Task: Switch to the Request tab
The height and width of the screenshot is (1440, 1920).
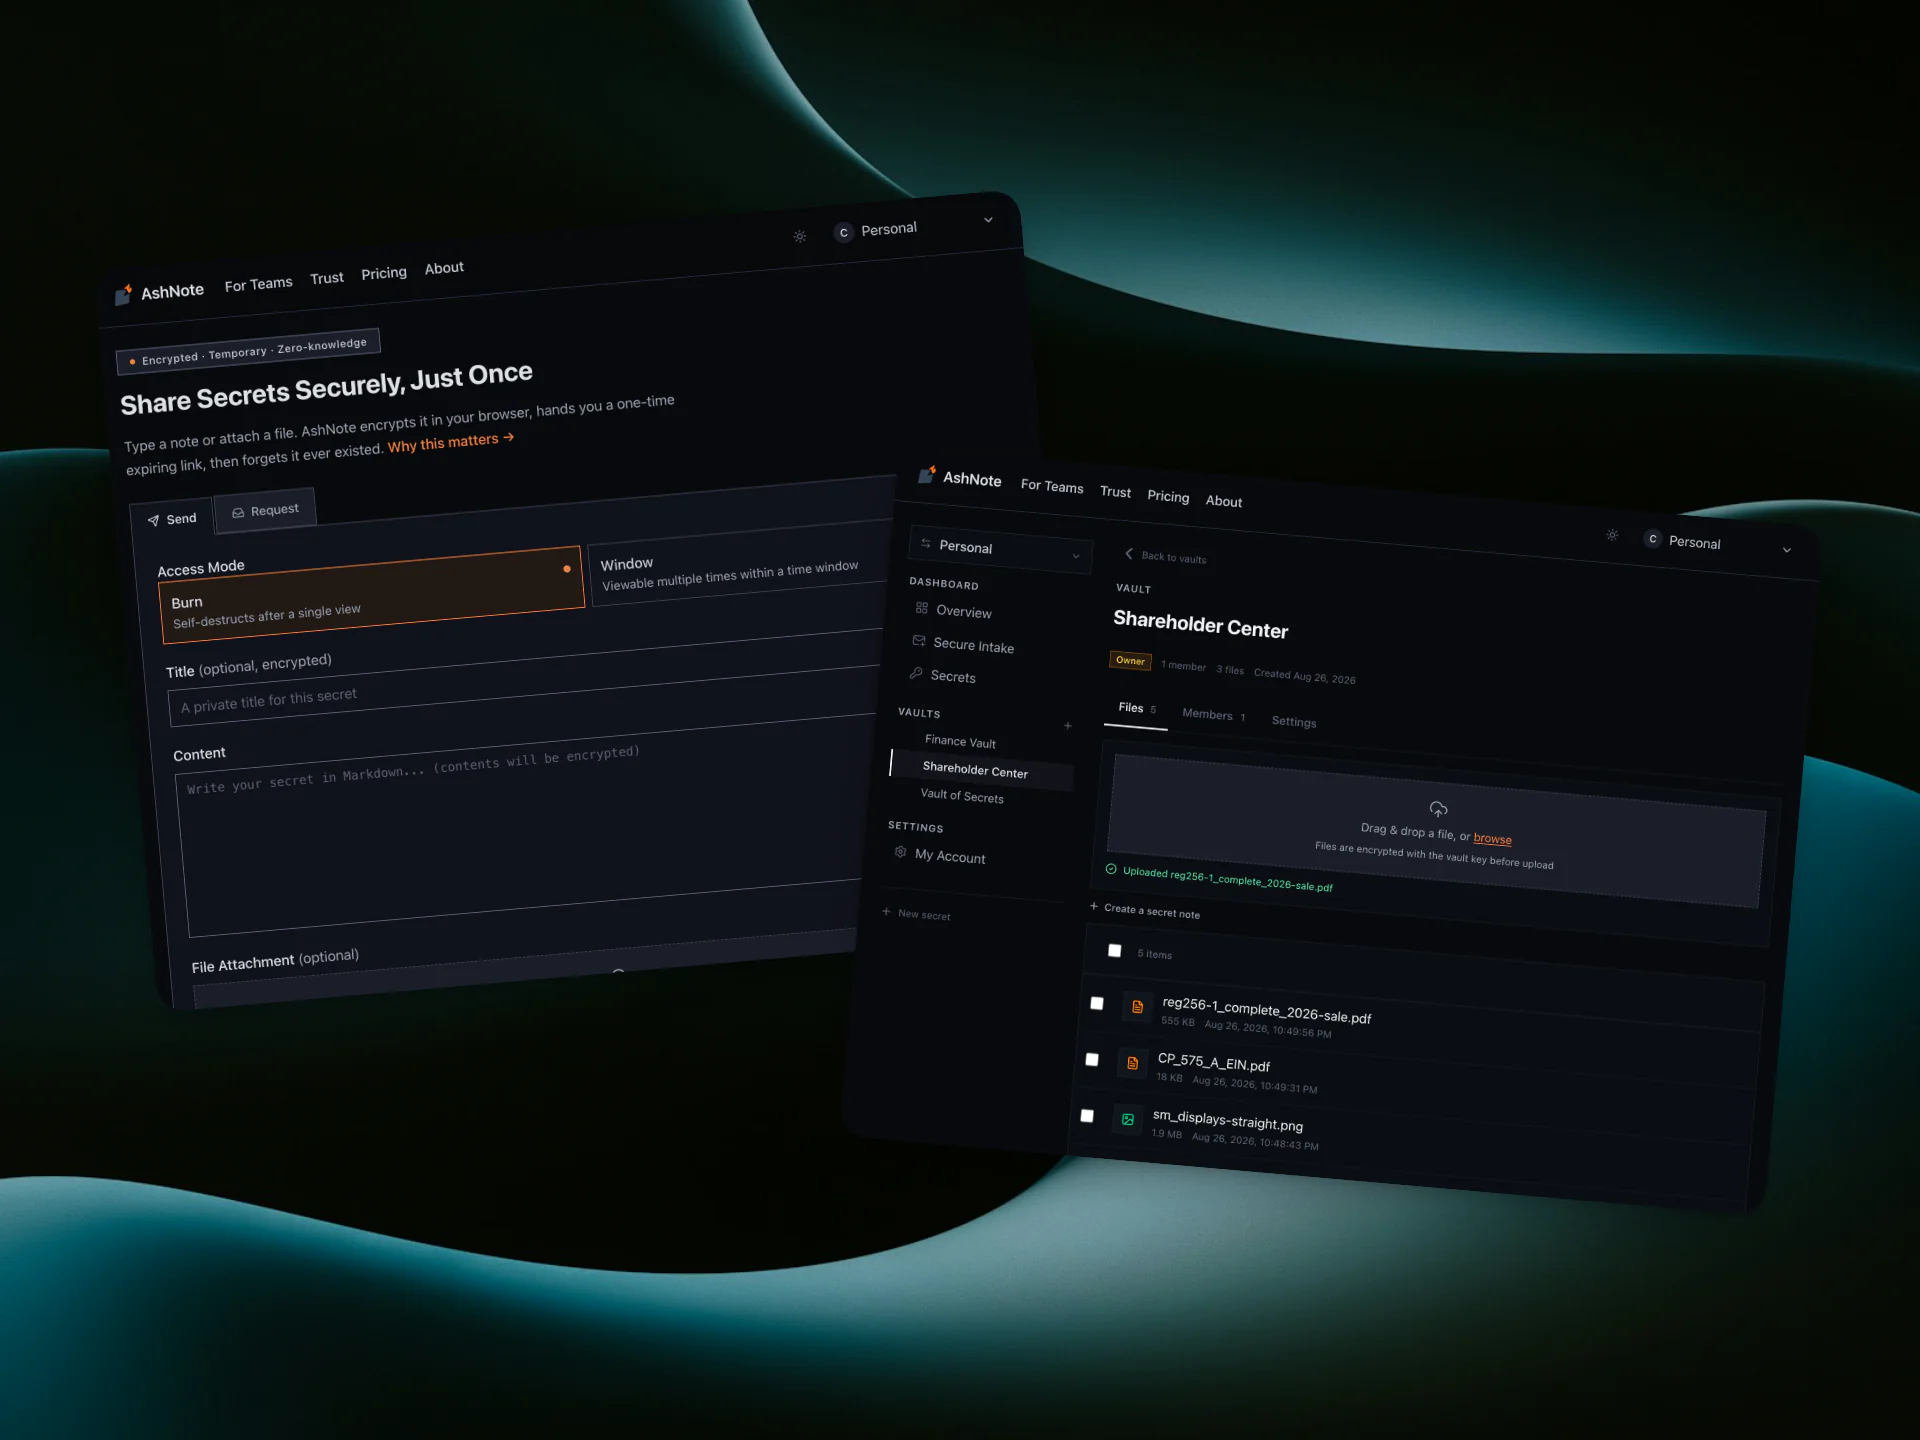Action: [x=265, y=511]
